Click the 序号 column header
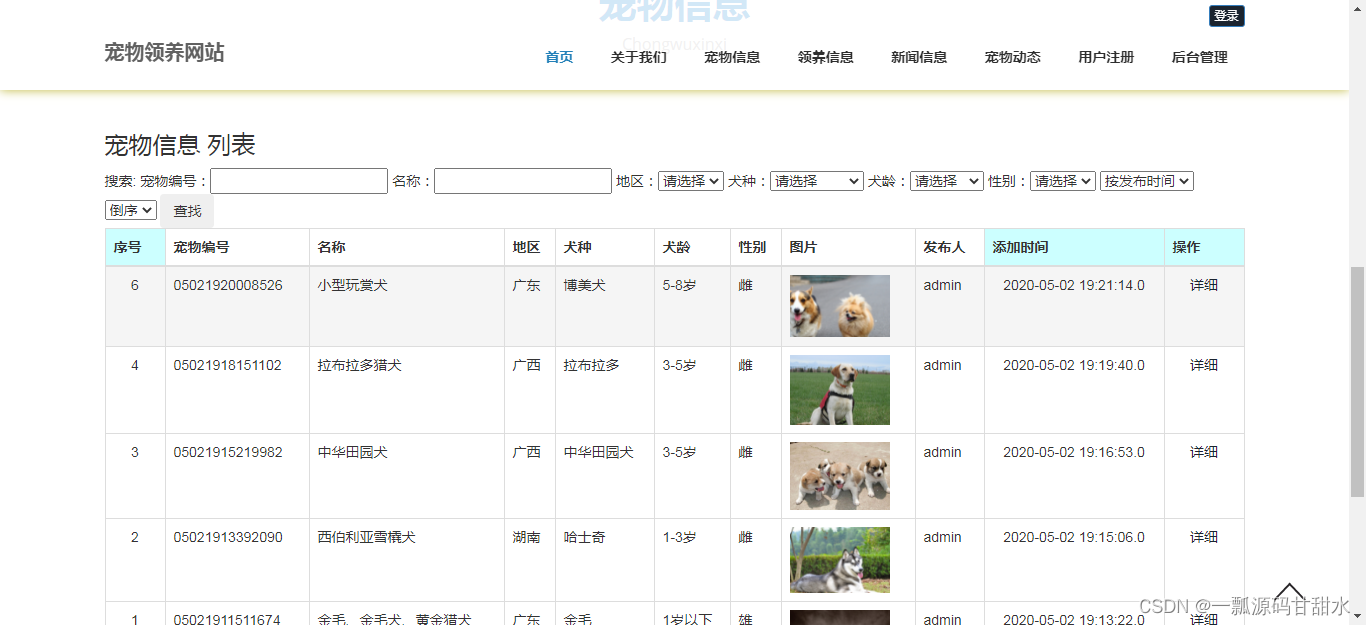Image resolution: width=1366 pixels, height=625 pixels. (135, 247)
